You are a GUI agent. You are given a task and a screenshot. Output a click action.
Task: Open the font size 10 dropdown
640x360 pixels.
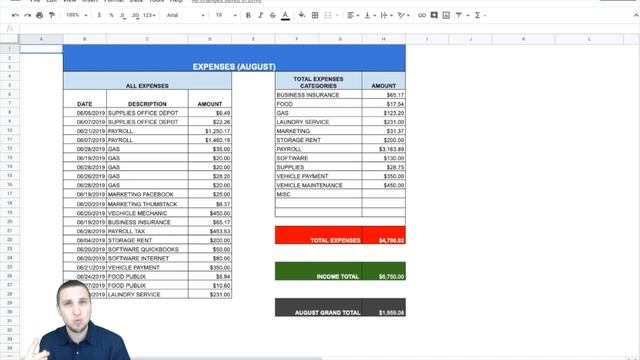(x=226, y=15)
